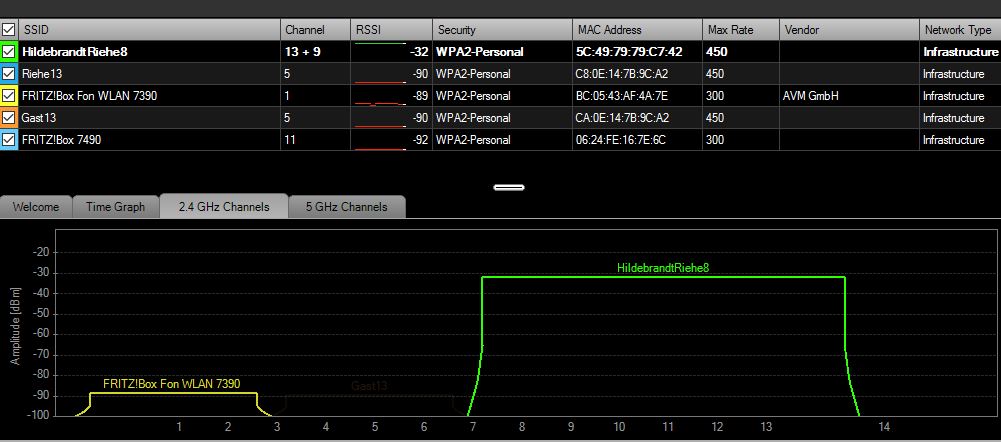Sort by the Network Type column header
Screen dimensions: 1001x442
(960, 30)
